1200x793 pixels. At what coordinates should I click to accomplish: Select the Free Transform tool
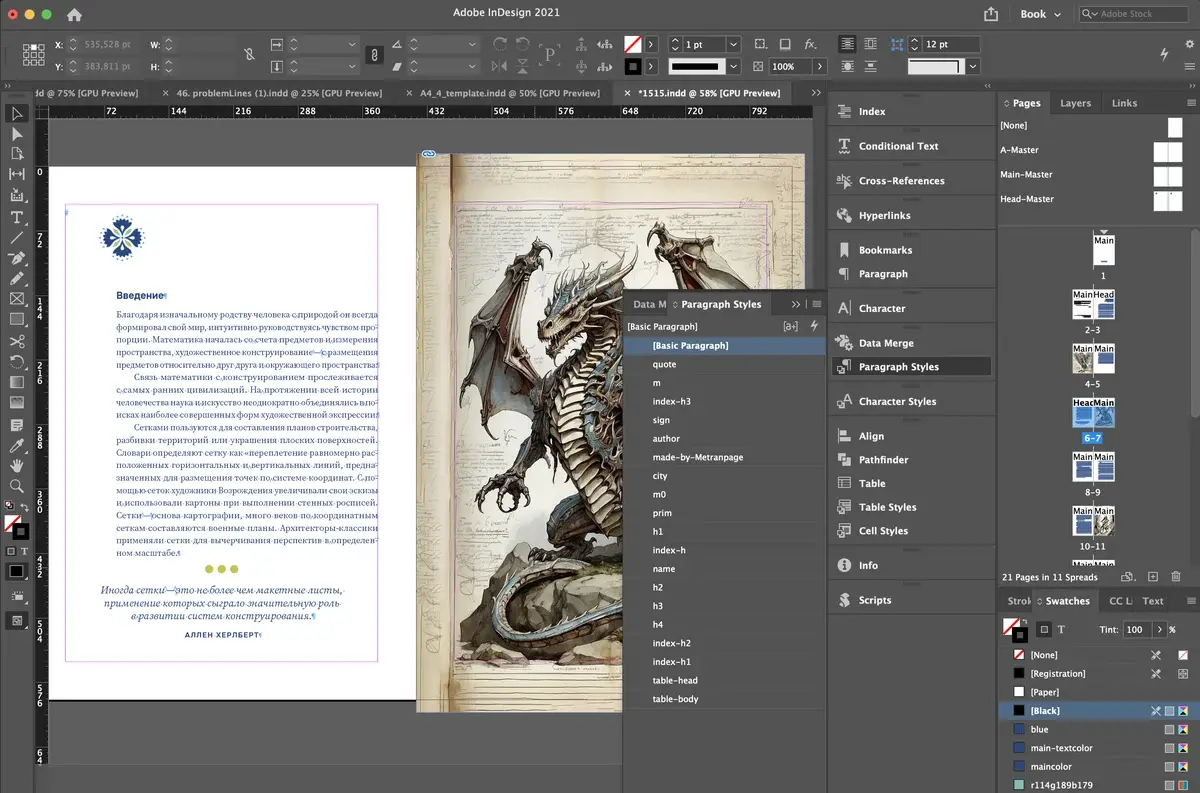tap(16, 362)
